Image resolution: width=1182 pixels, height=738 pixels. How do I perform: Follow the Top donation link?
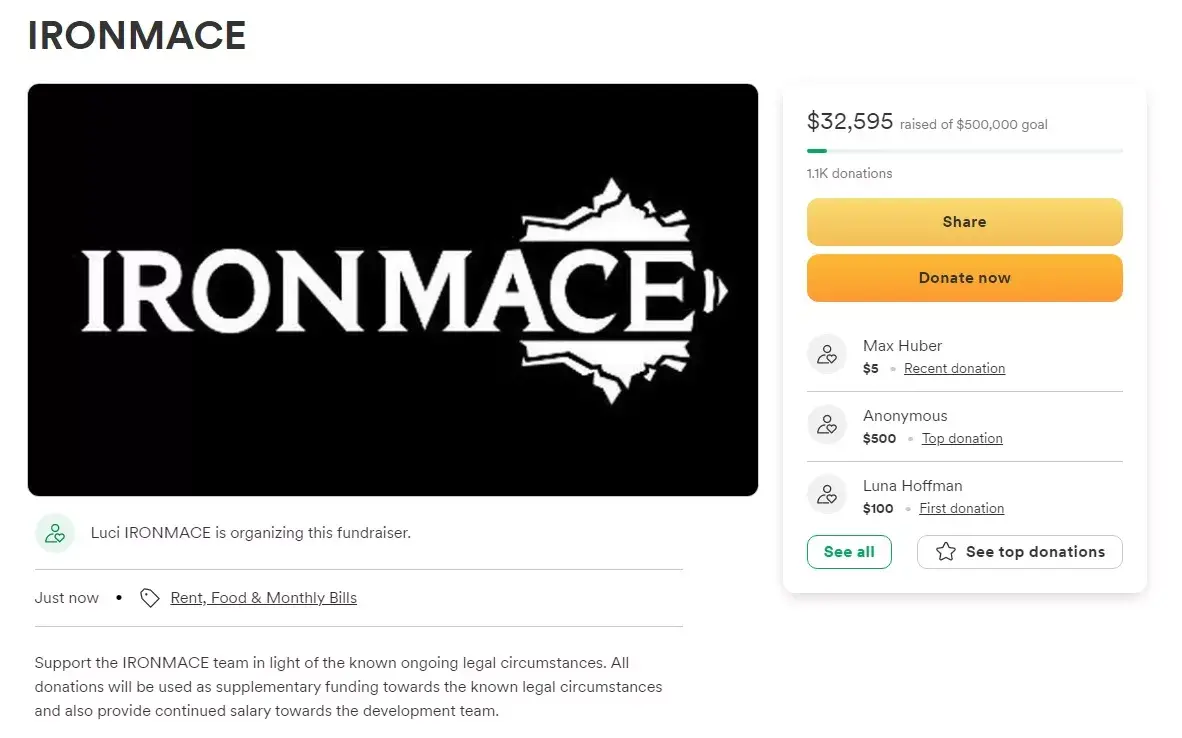point(962,439)
